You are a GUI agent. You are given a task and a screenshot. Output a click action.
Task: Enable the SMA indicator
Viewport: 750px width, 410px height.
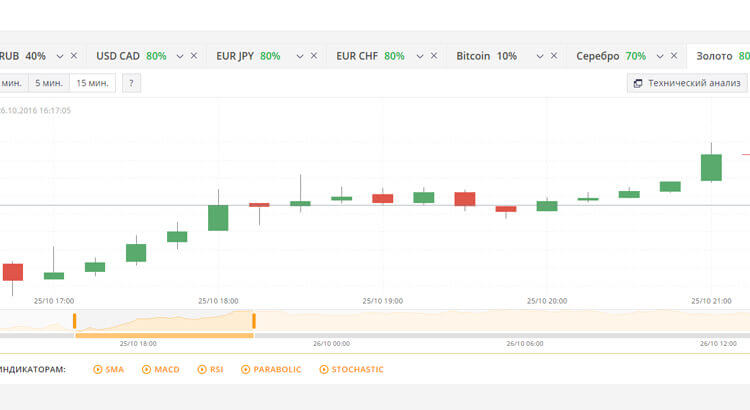(x=109, y=369)
